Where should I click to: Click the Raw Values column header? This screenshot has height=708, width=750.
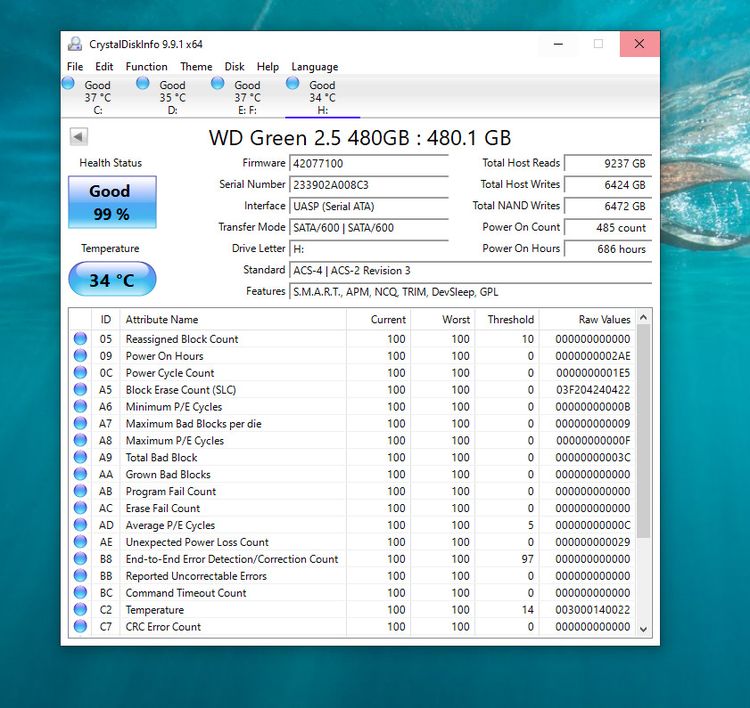[588, 320]
